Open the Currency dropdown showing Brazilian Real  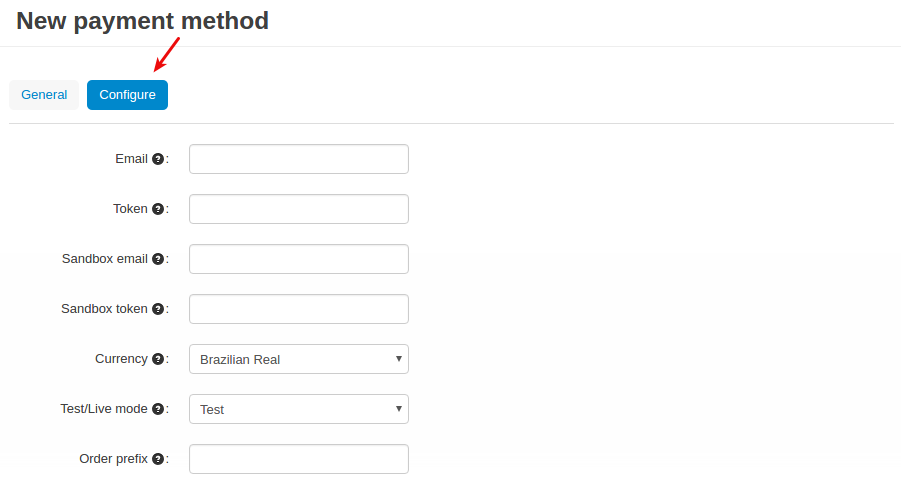tap(299, 359)
